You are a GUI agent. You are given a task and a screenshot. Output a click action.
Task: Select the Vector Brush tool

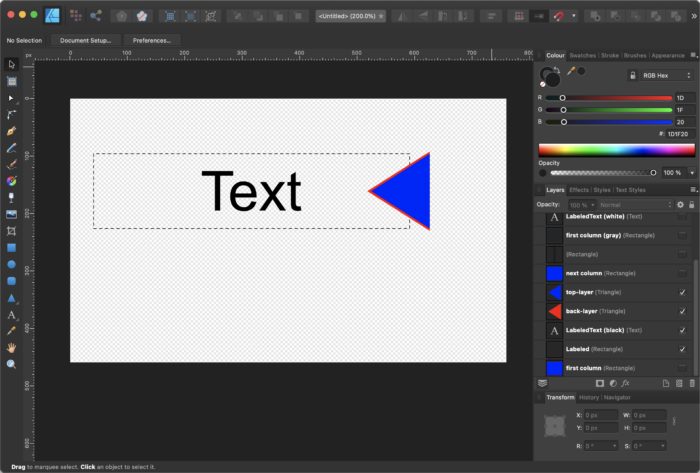[x=12, y=164]
